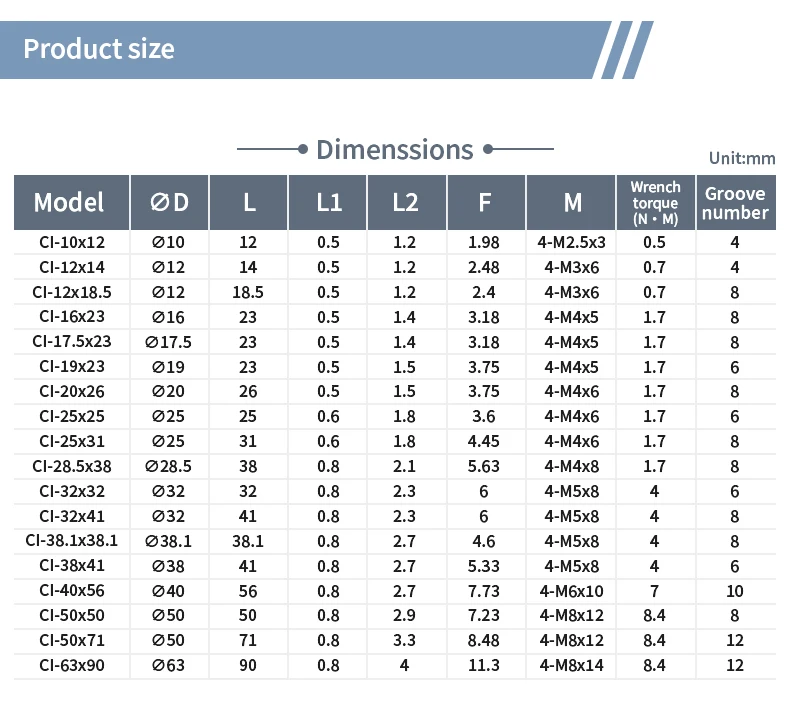790x709 pixels.
Task: Click model cell 'CI-38x41'
Action: pos(72,565)
